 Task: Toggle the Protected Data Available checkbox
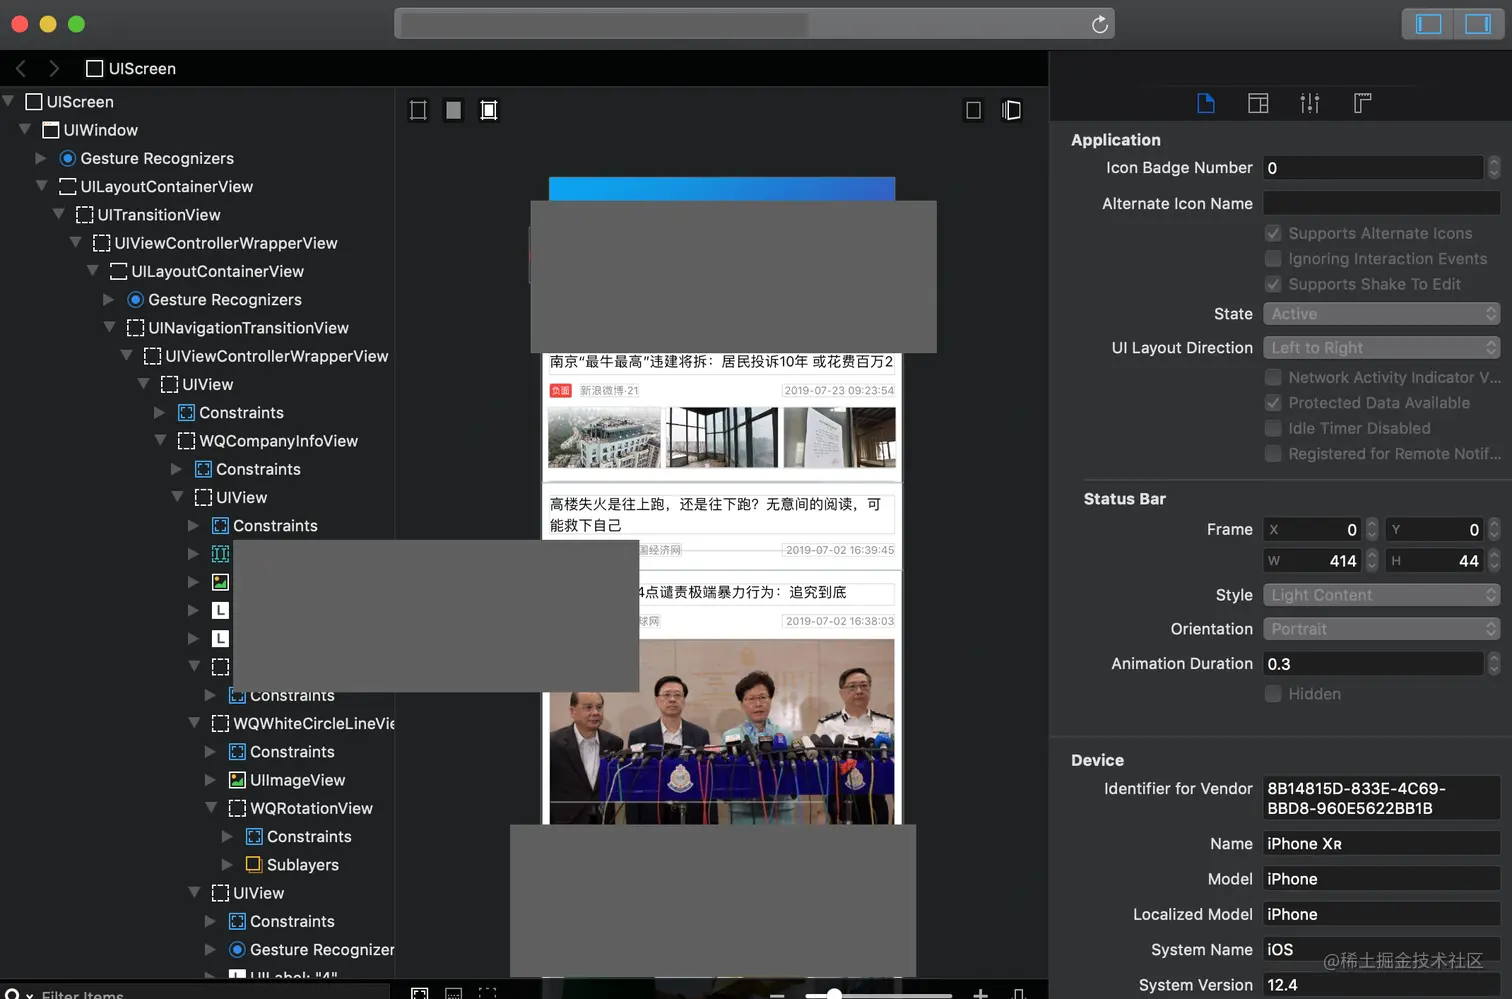click(1273, 403)
